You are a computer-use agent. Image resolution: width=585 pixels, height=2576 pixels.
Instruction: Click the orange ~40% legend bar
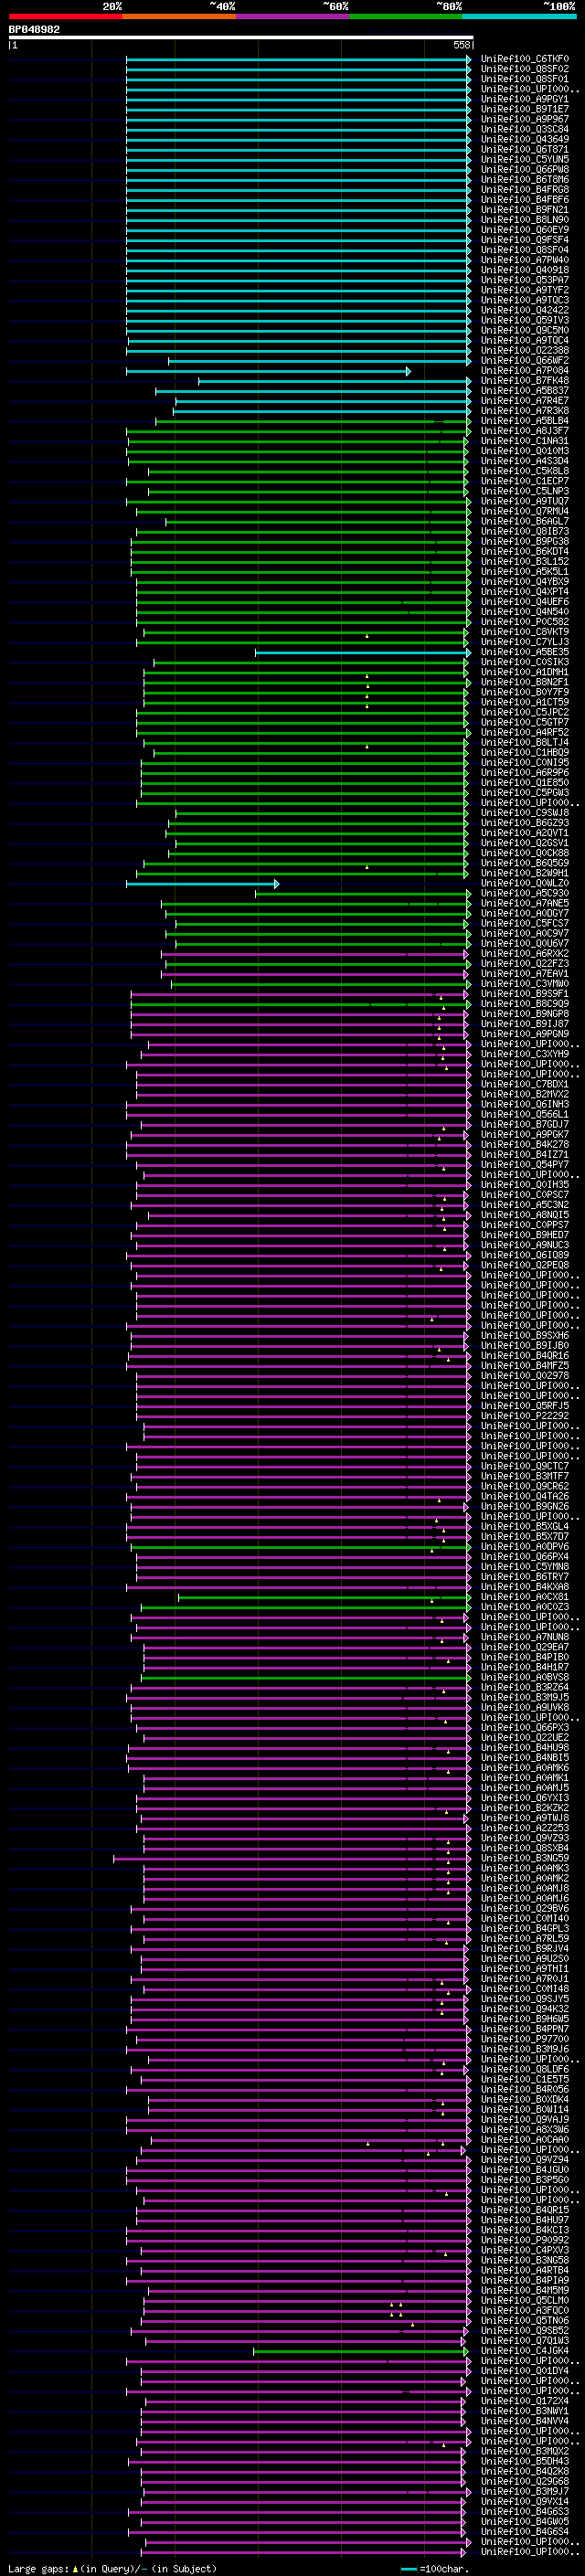point(179,16)
